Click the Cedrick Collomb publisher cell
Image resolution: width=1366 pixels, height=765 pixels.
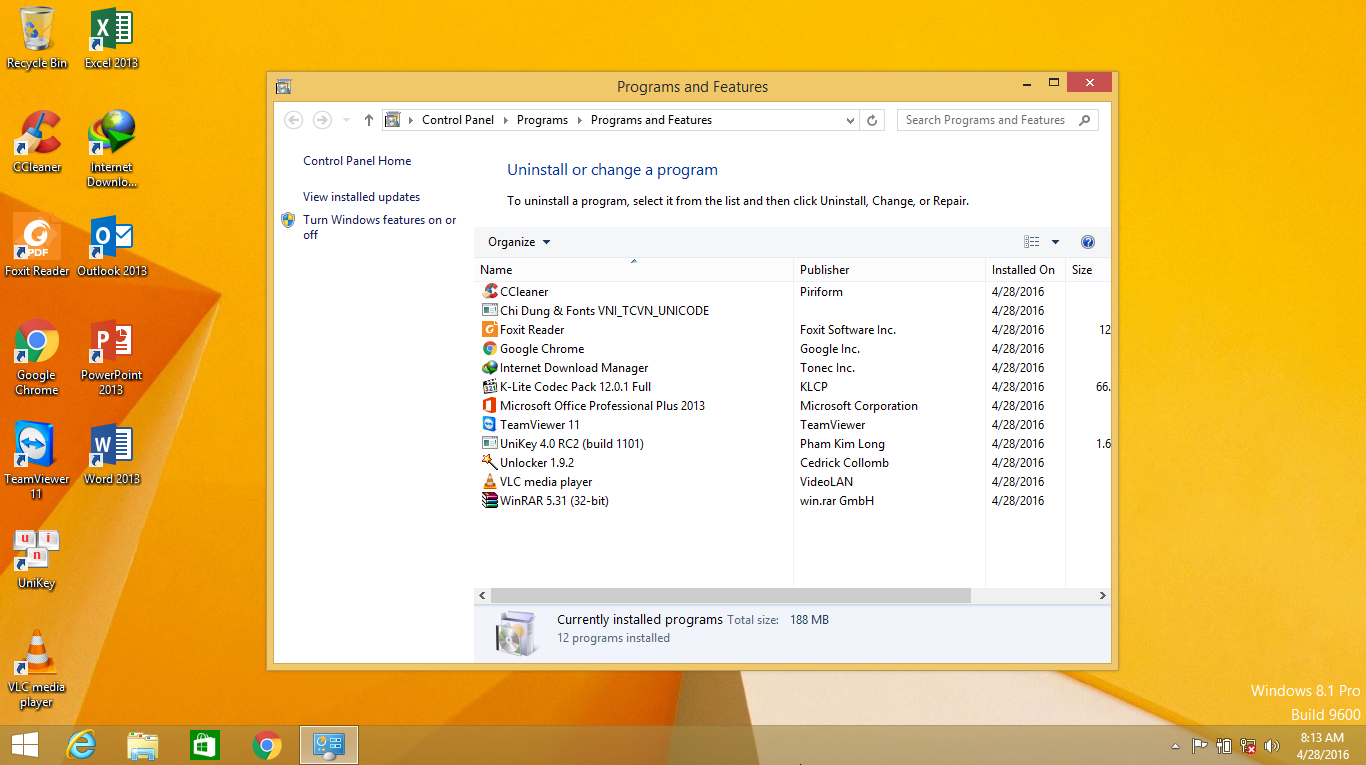(844, 462)
